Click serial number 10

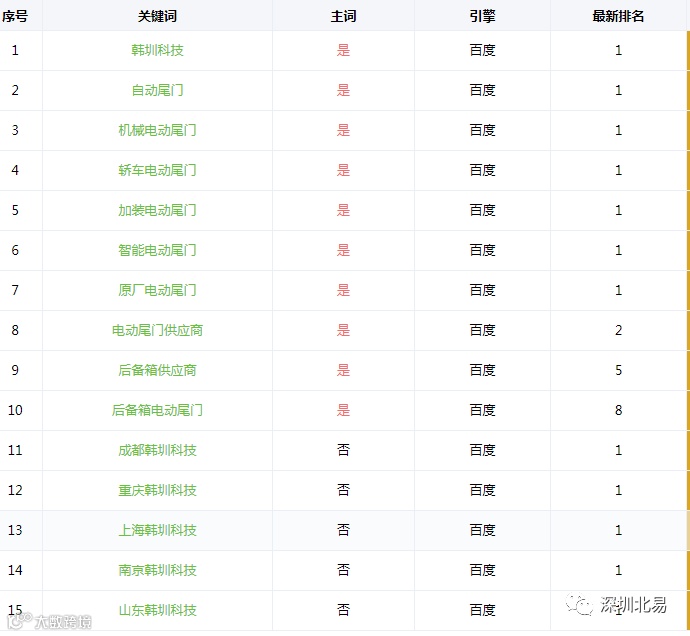pyautogui.click(x=15, y=410)
